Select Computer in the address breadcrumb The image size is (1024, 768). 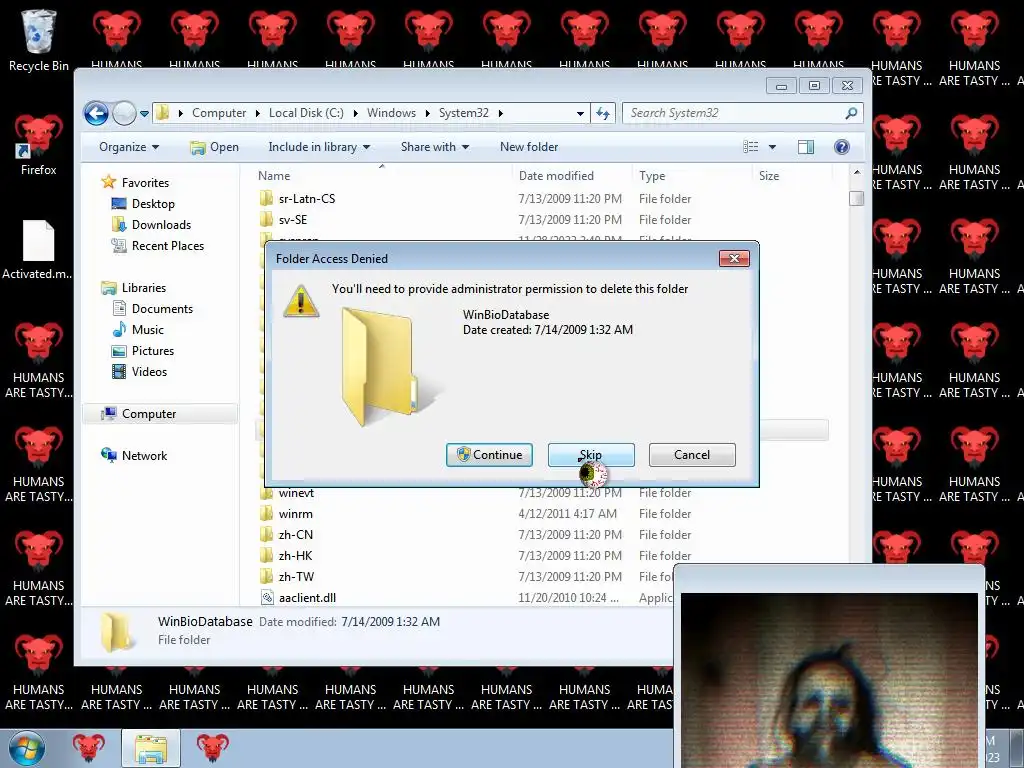tap(219, 113)
